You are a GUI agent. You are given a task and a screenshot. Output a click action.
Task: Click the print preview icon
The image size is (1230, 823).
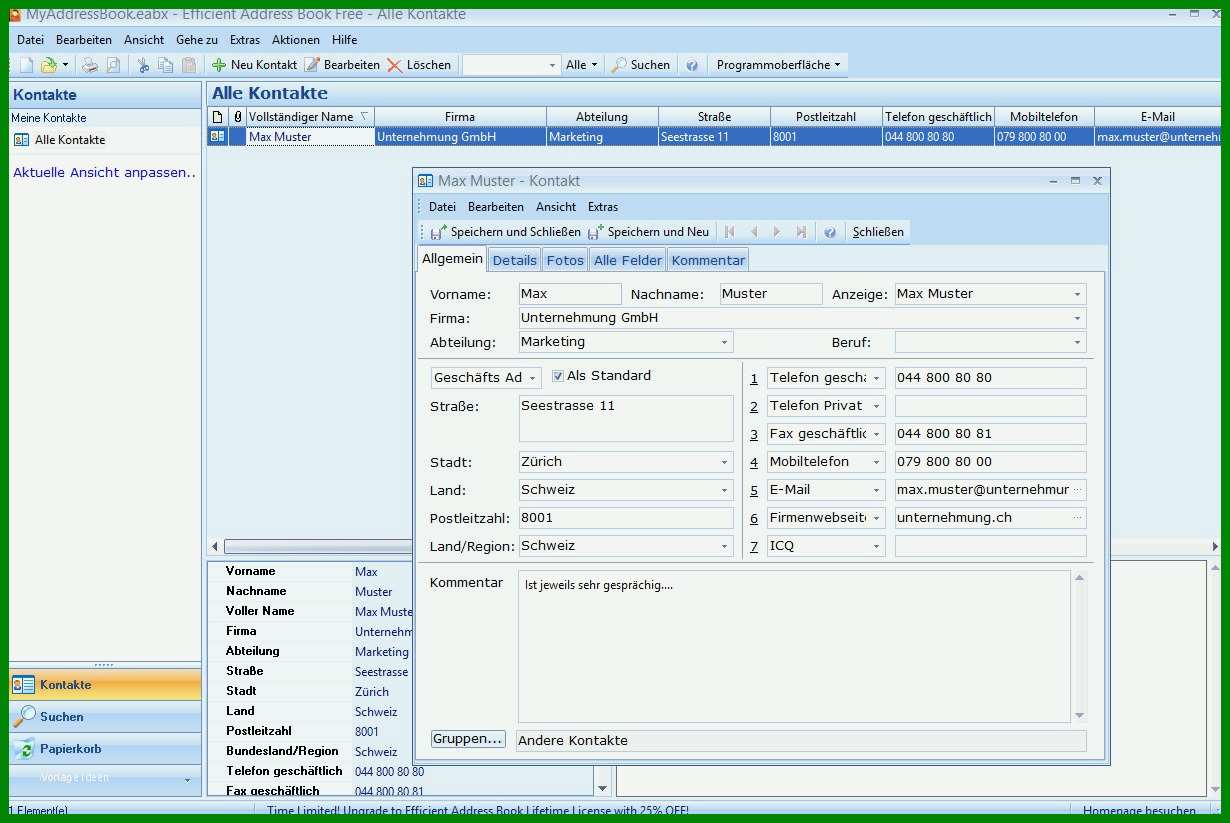[x=113, y=65]
